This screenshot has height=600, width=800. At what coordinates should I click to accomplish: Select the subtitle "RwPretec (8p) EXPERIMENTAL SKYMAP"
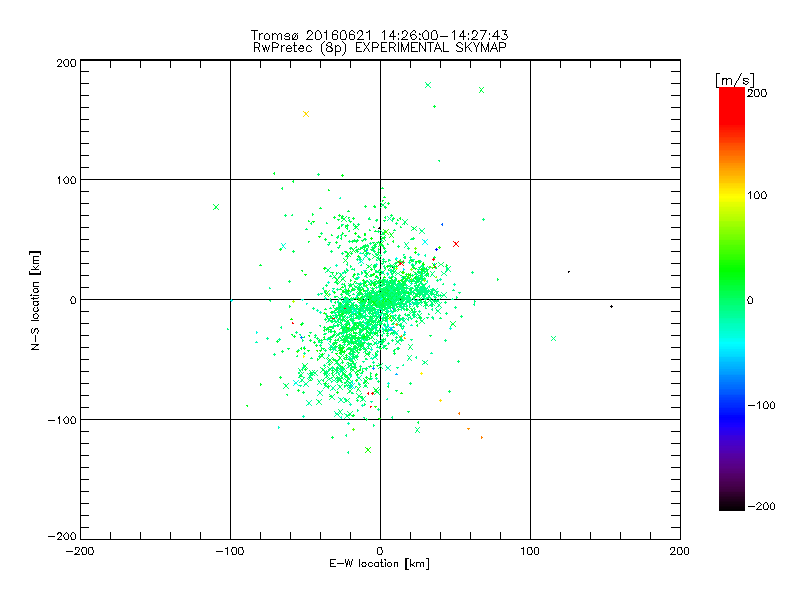(379, 48)
